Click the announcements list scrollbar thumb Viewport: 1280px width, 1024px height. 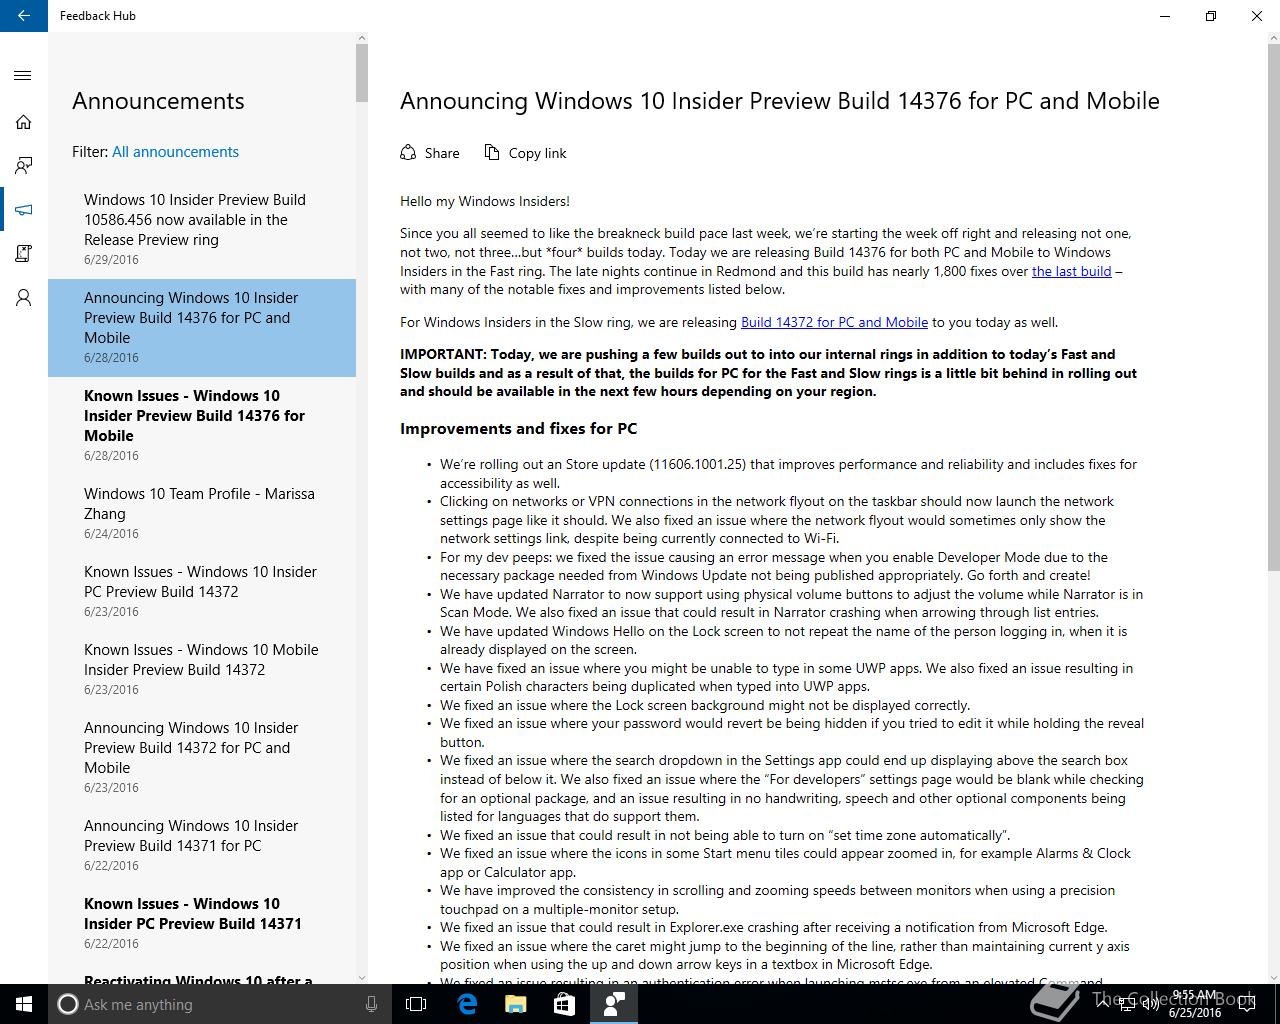pos(362,72)
